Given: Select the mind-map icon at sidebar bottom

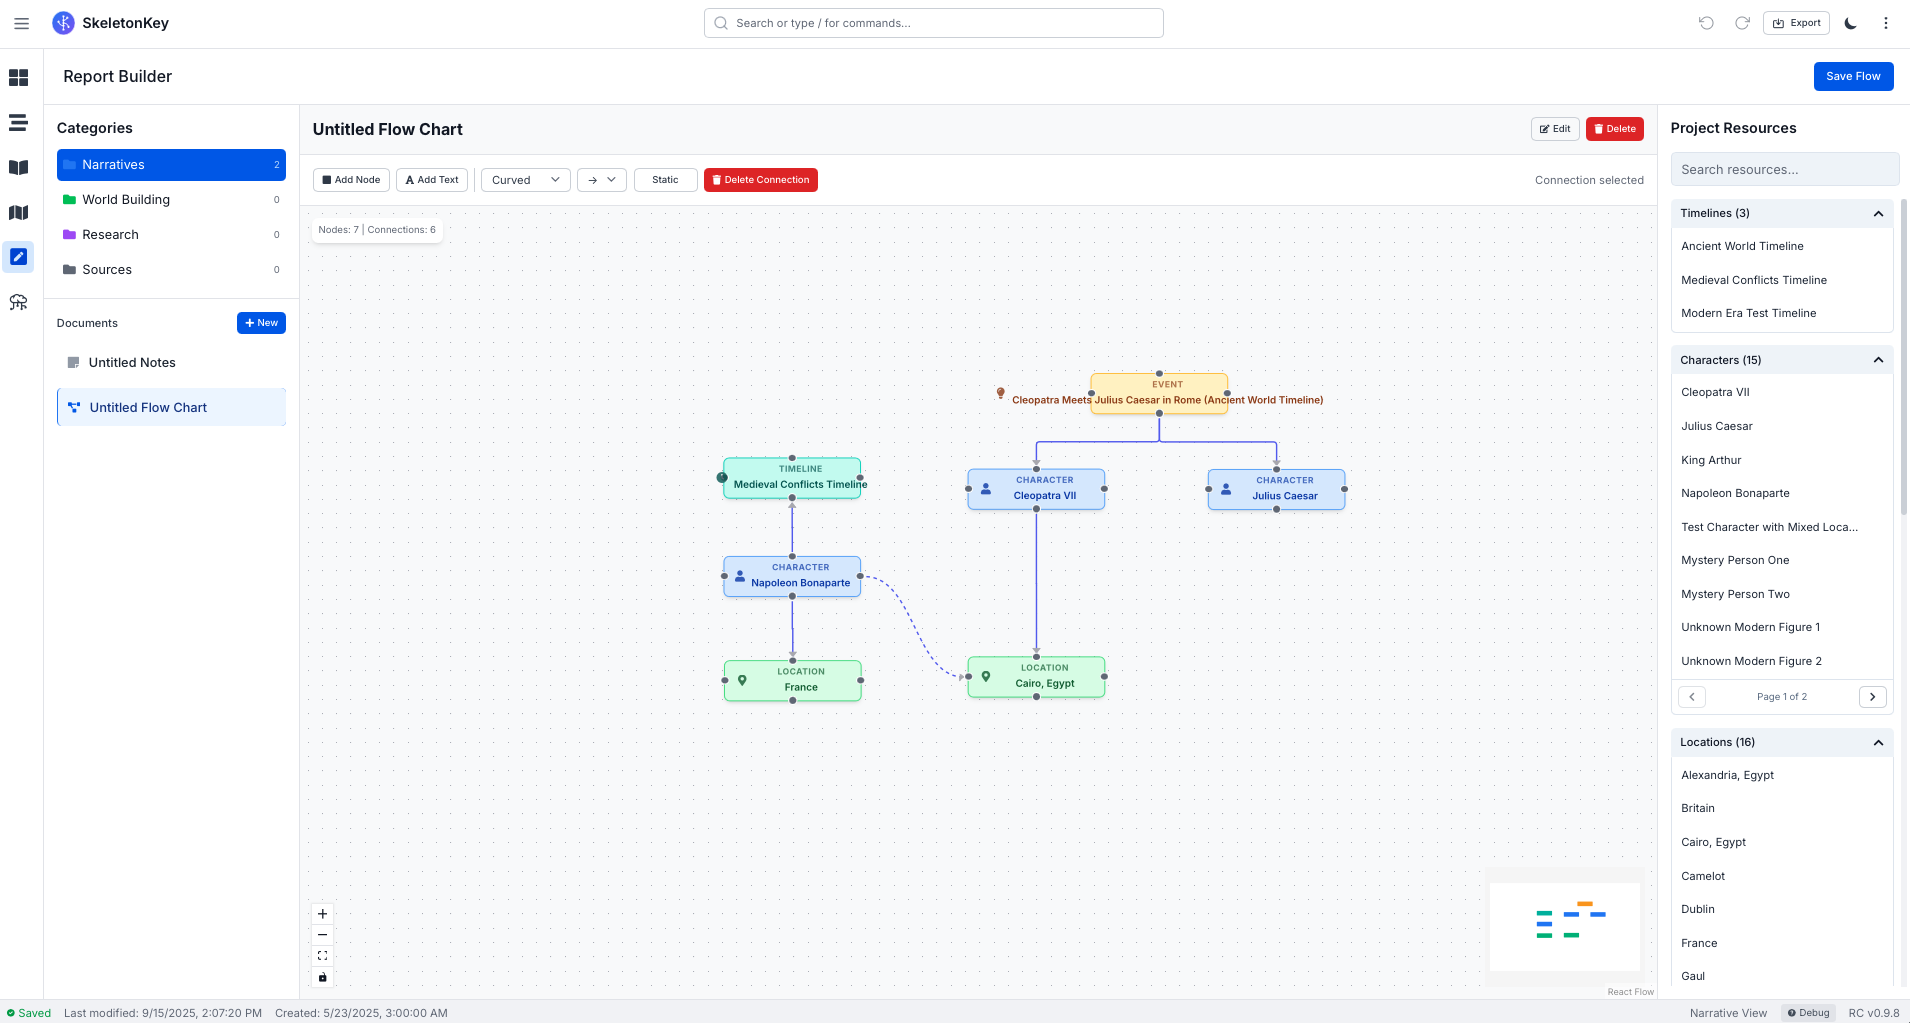Looking at the screenshot, I should [19, 301].
